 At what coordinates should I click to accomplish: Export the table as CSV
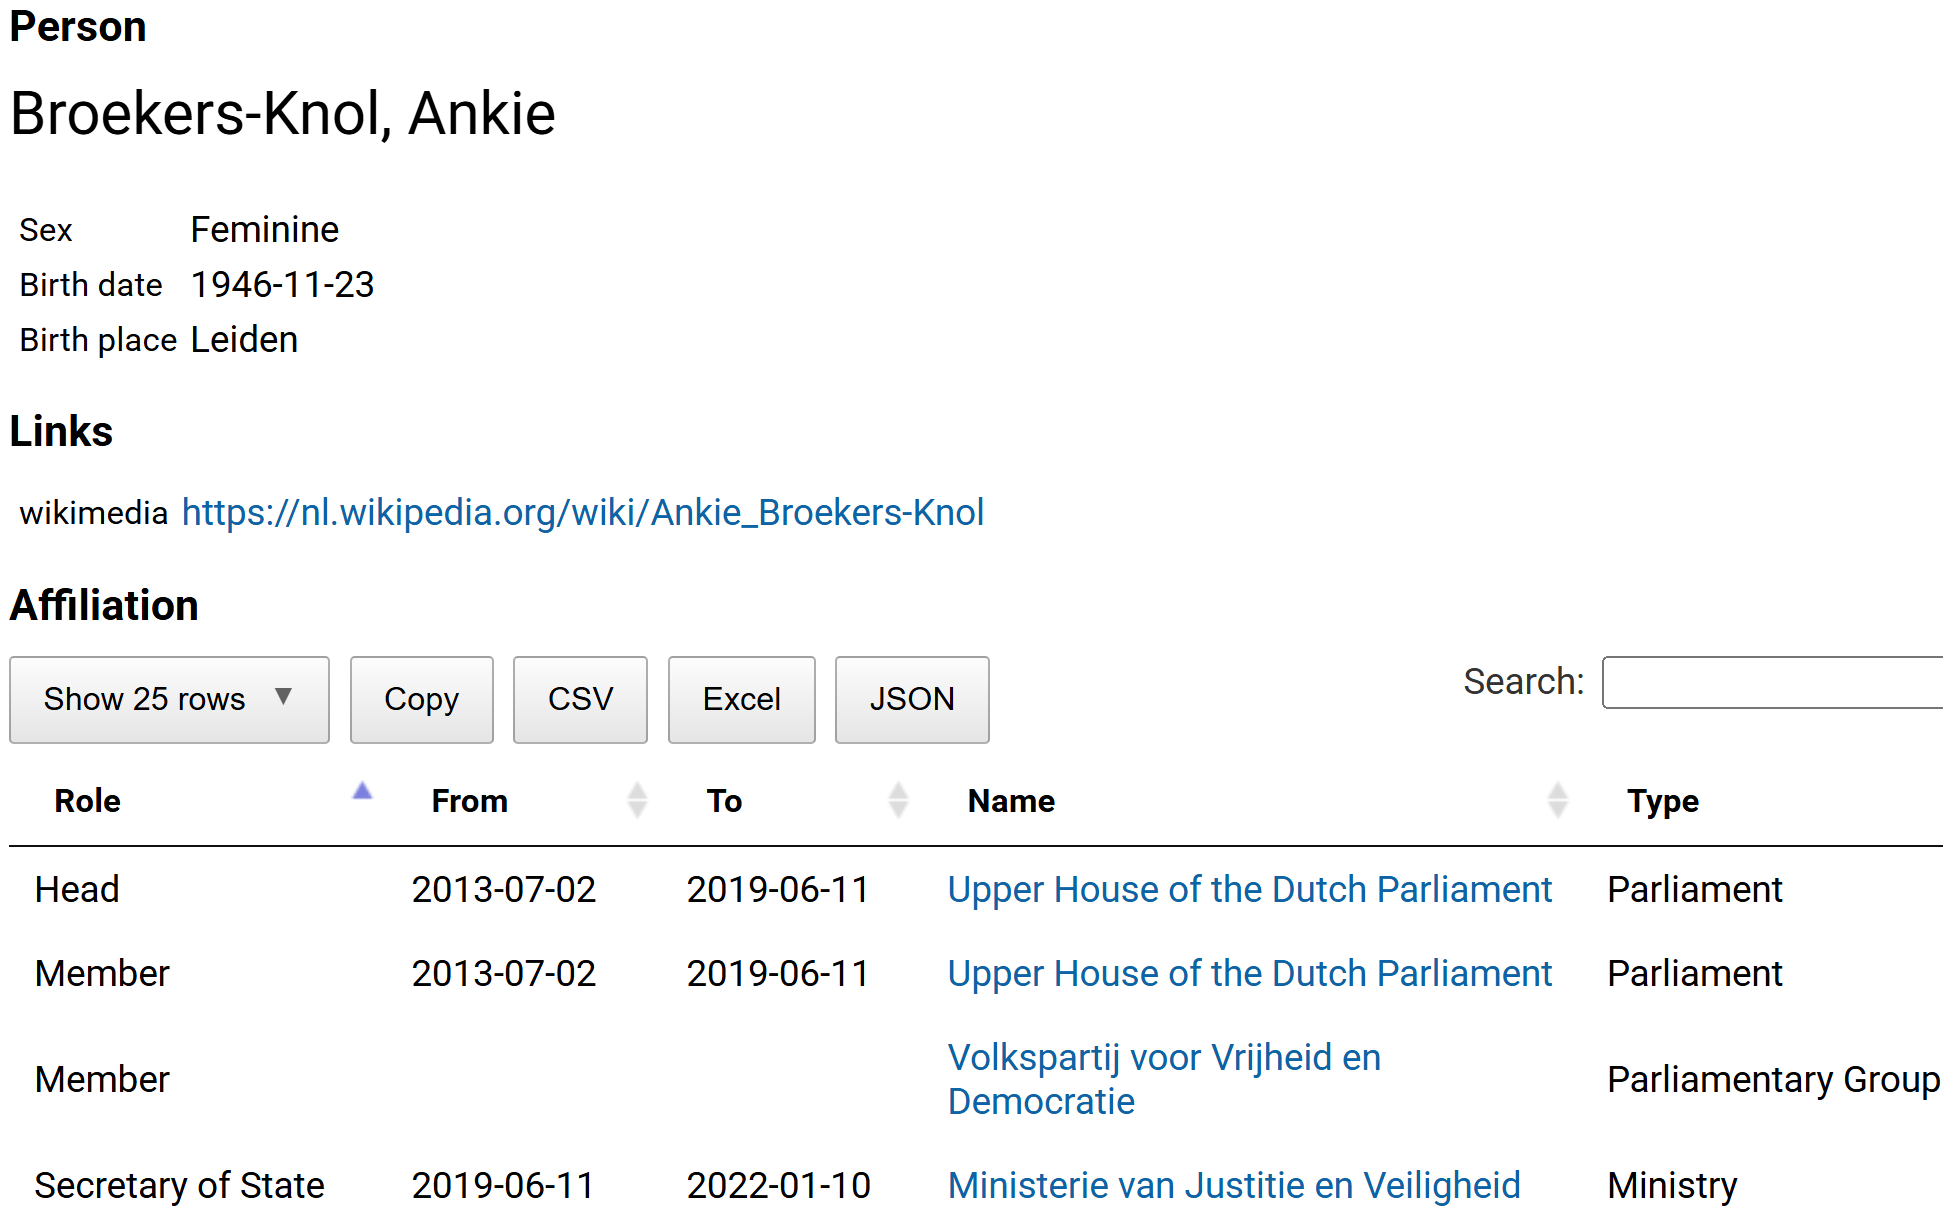[x=580, y=699]
